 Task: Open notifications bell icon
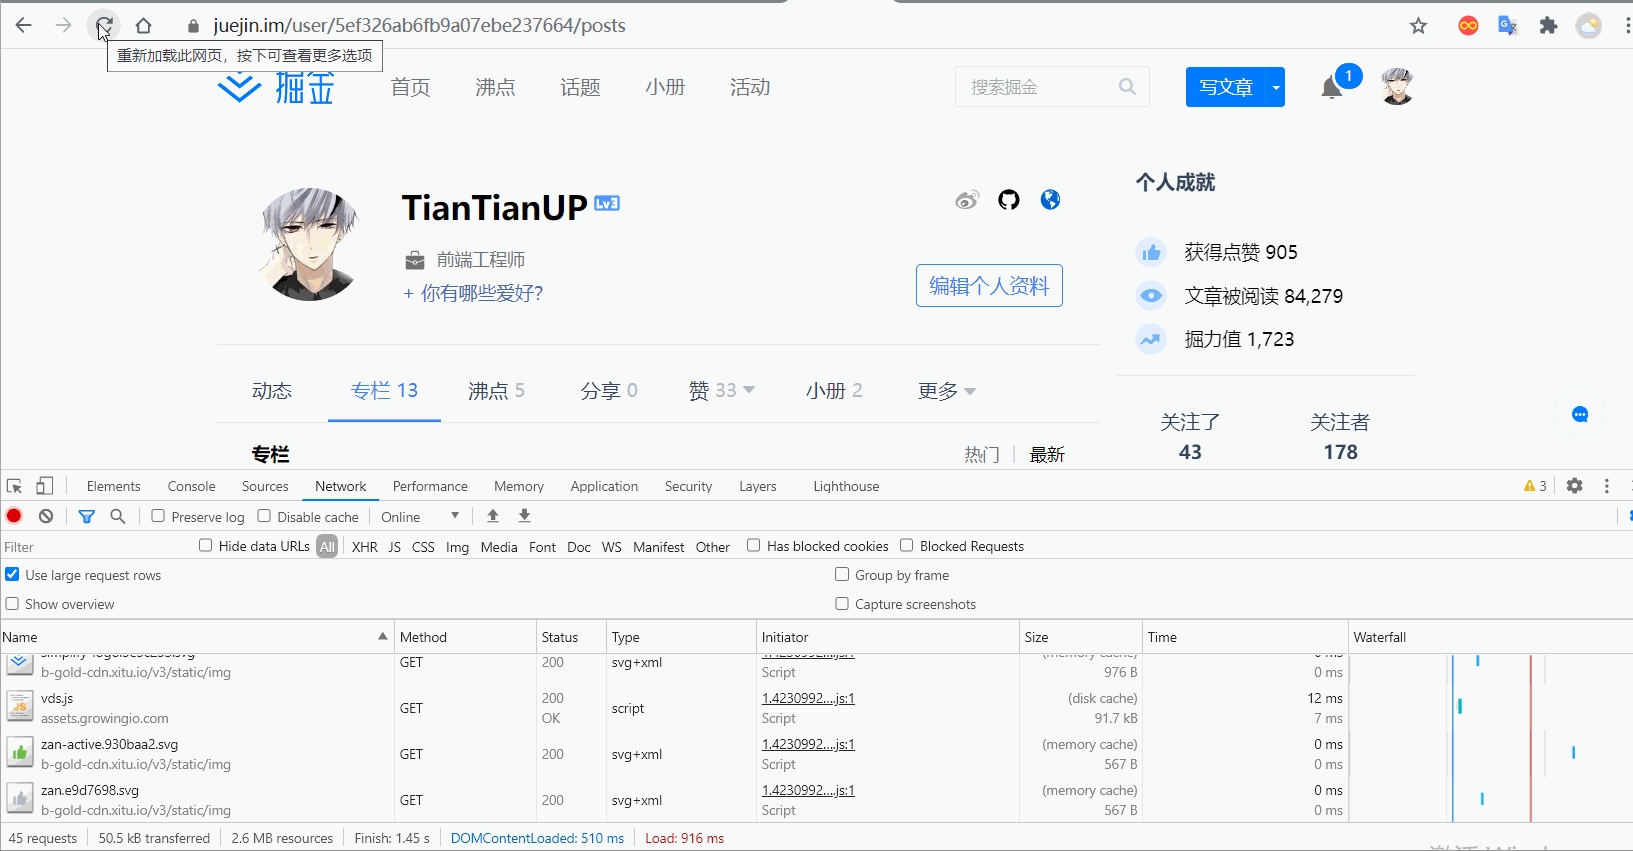[x=1331, y=88]
